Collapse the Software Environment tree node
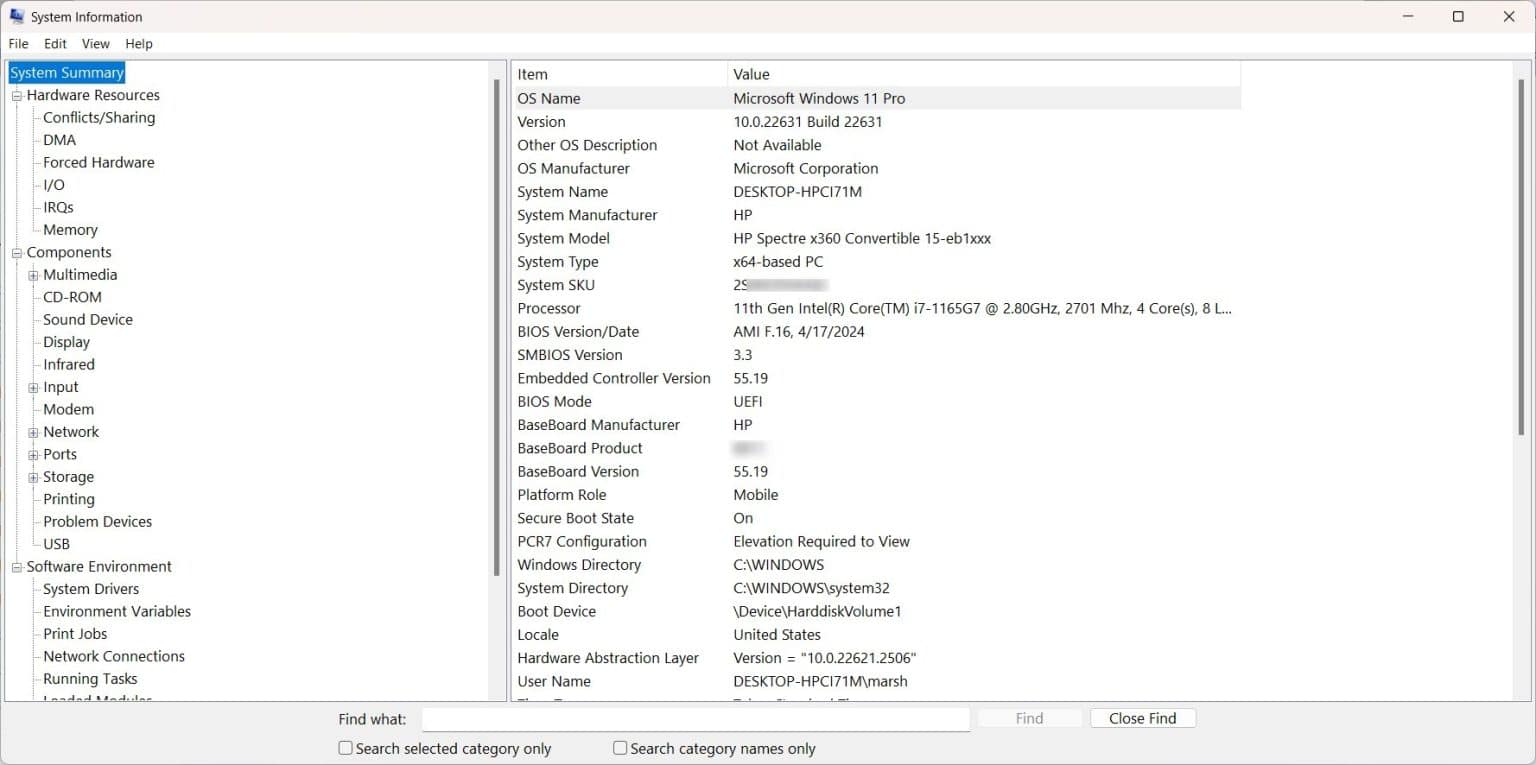Viewport: 1536px width, 765px height. (15, 566)
